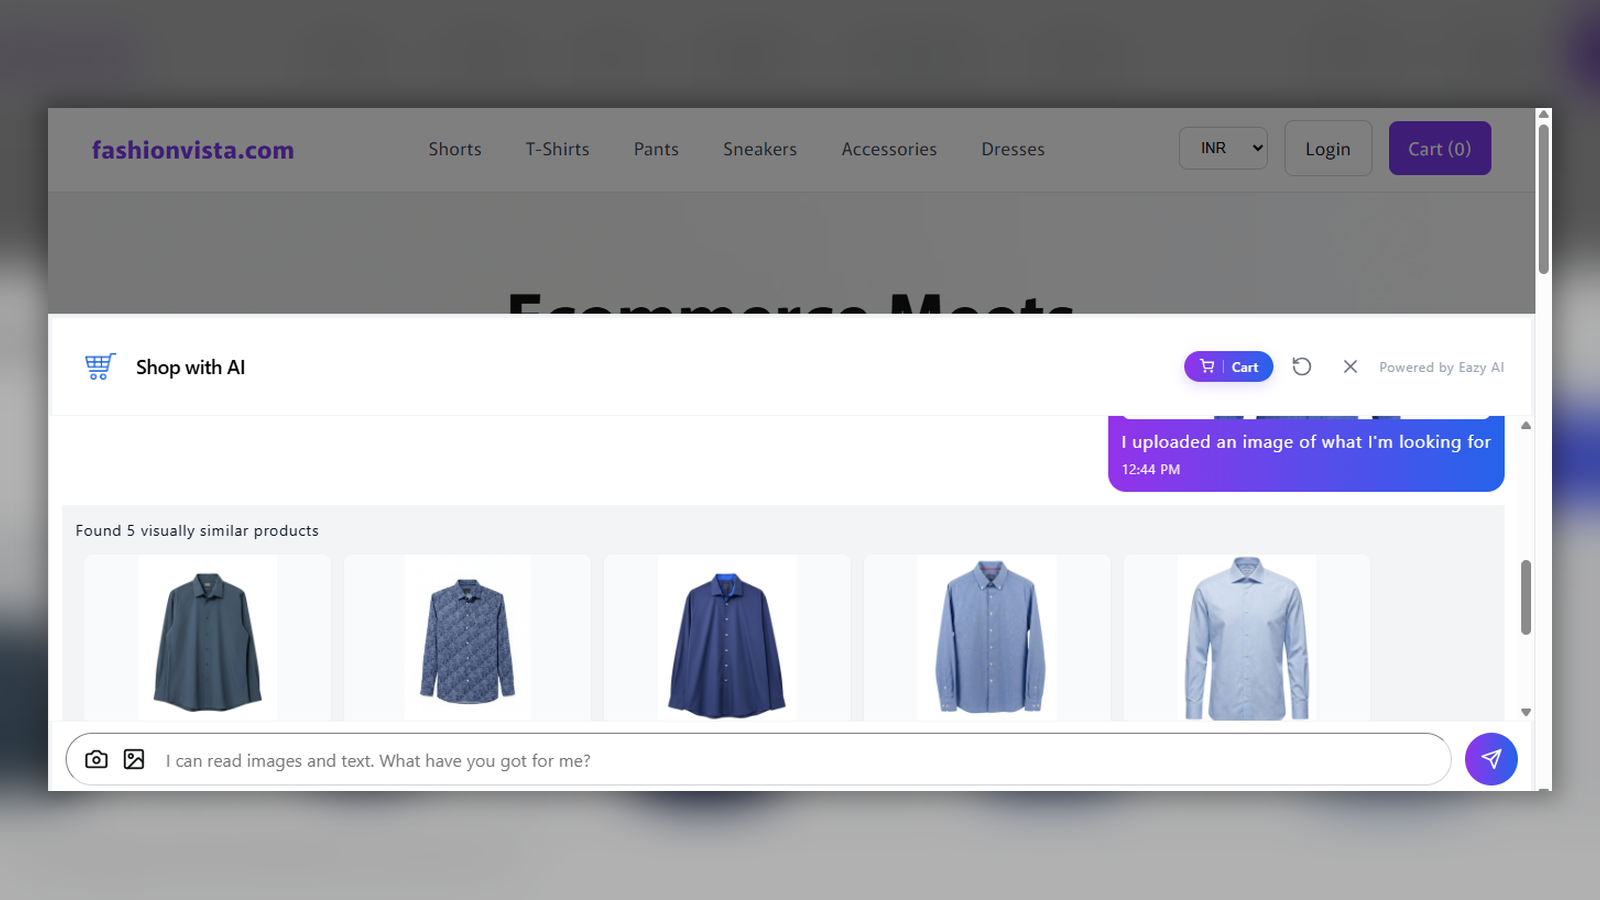
Task: Browse the Sneakers category
Action: point(760,149)
